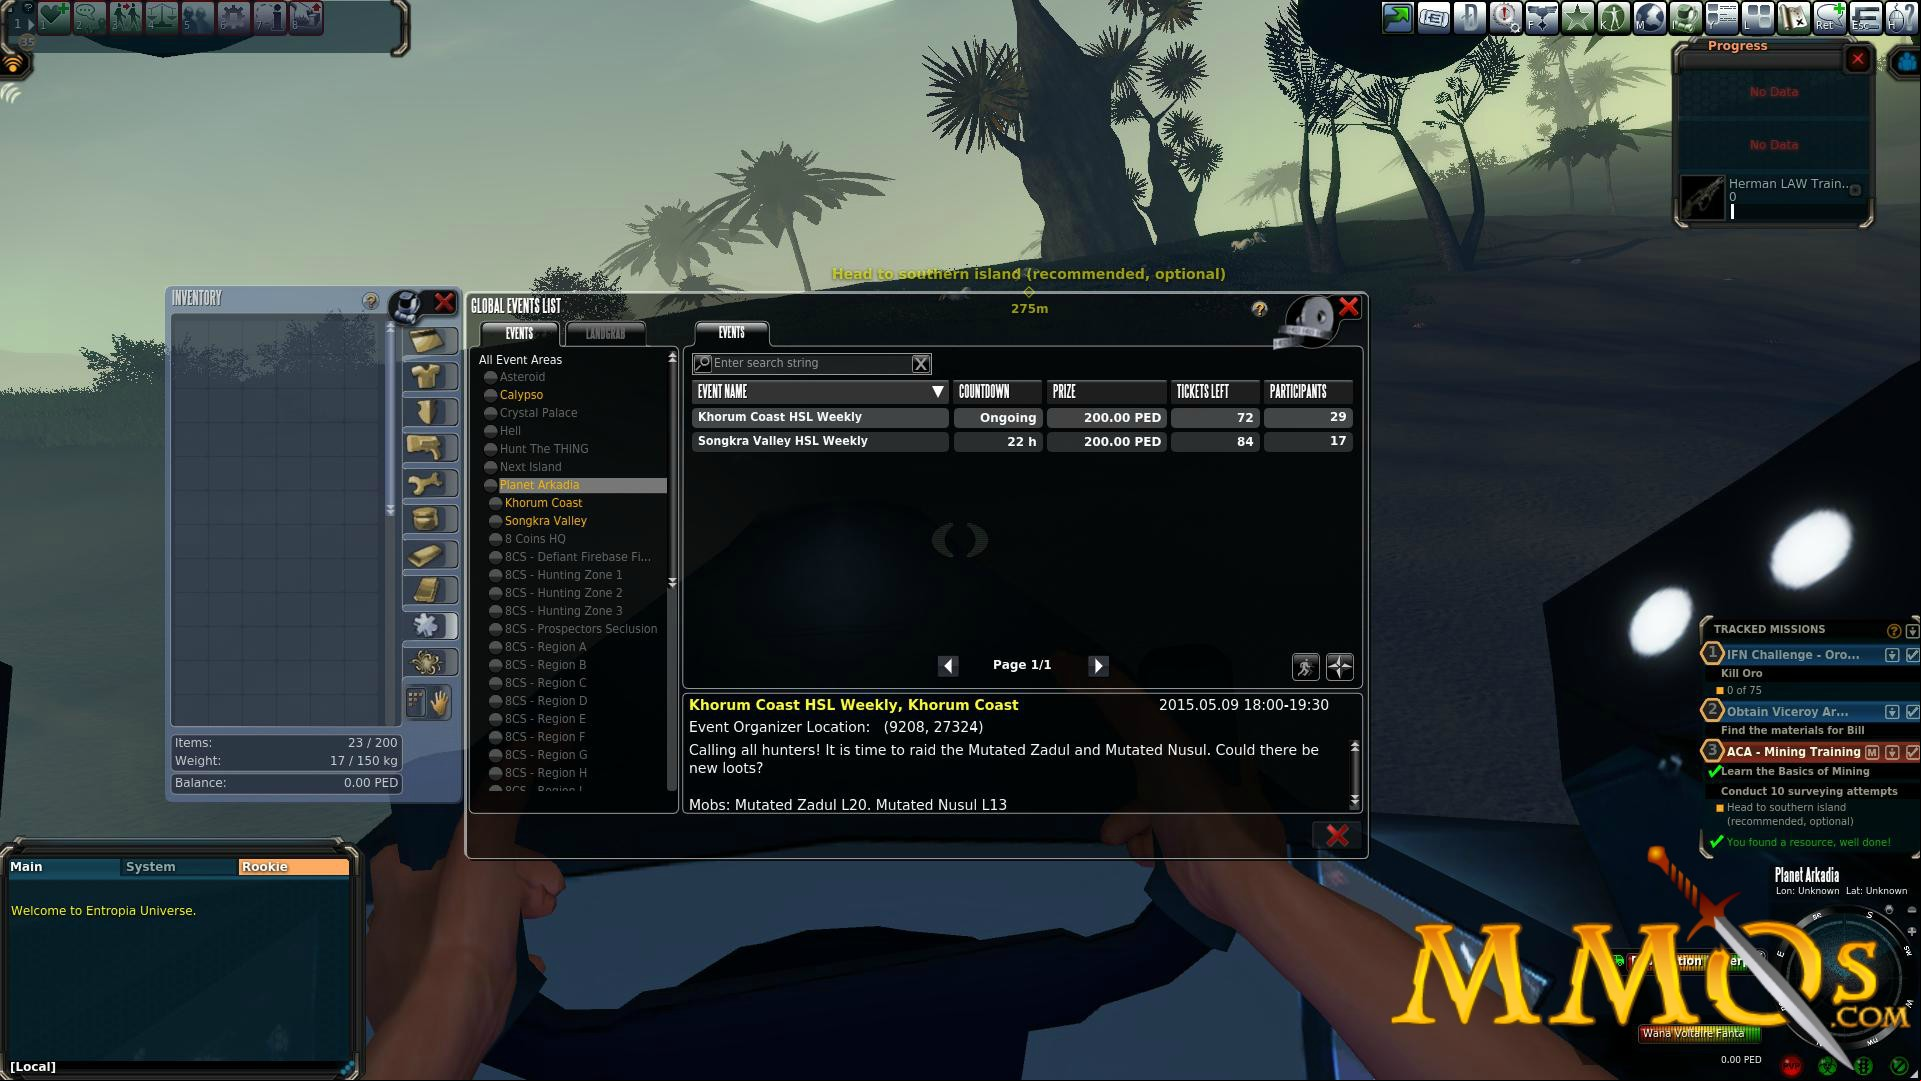Viewport: 1921px width, 1081px height.
Task: Click the heal action in quickbar slot 1
Action: point(54,17)
